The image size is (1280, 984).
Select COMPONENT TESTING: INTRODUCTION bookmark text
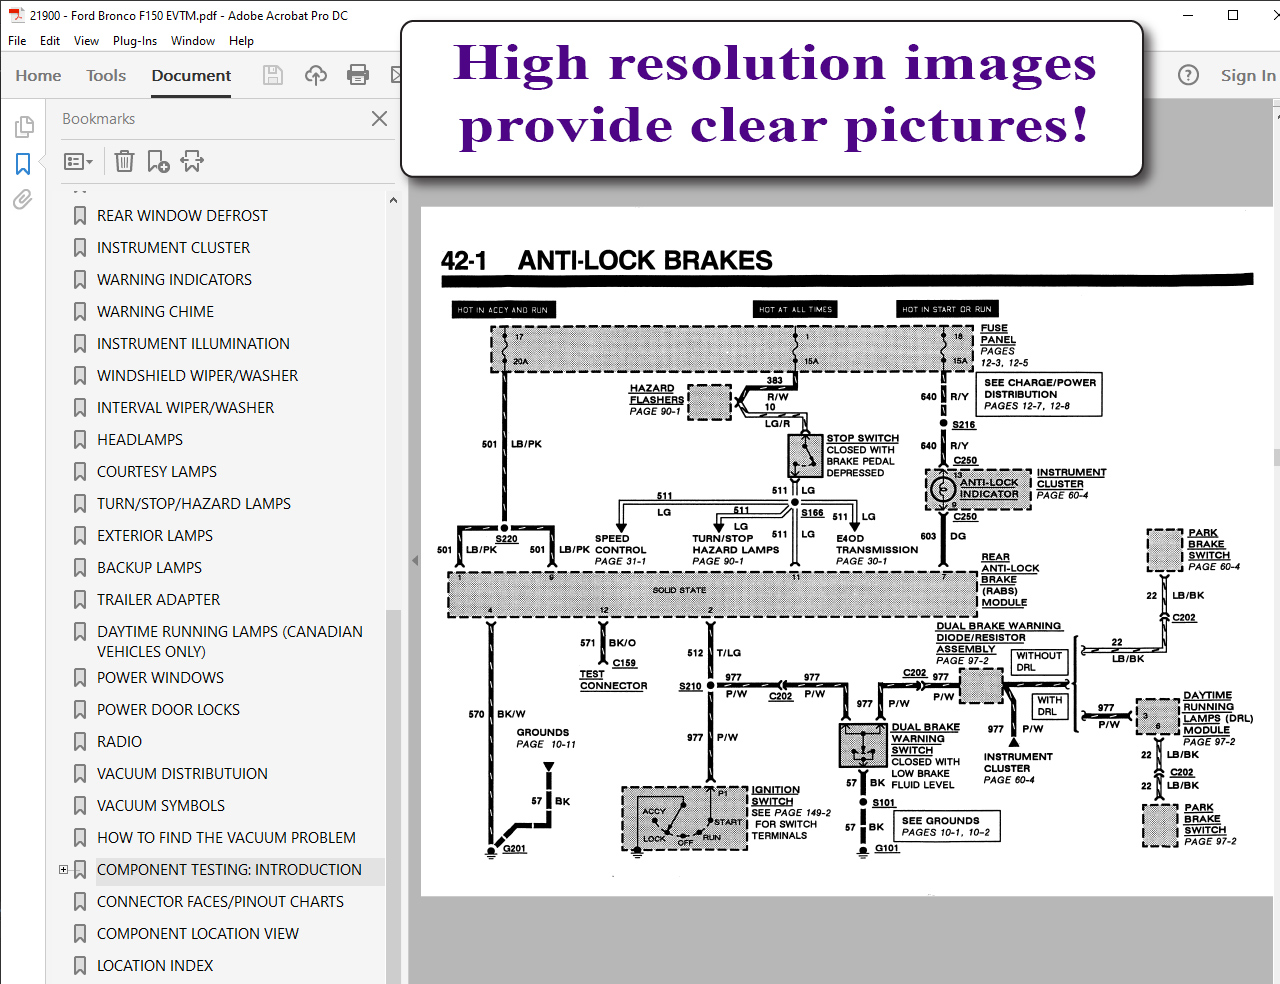[x=229, y=870]
